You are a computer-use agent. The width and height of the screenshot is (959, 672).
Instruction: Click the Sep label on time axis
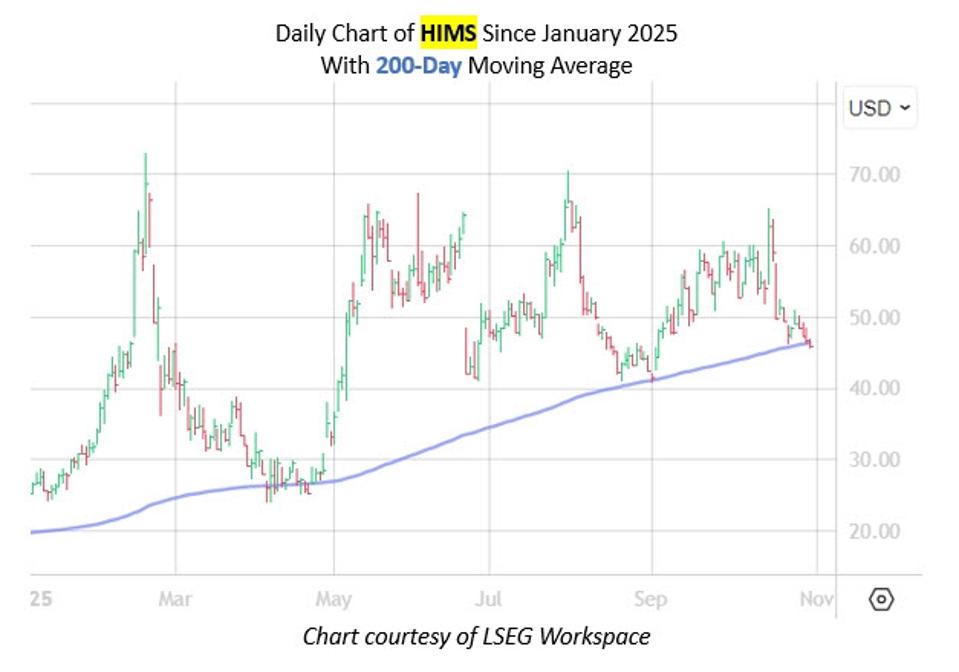(651, 600)
